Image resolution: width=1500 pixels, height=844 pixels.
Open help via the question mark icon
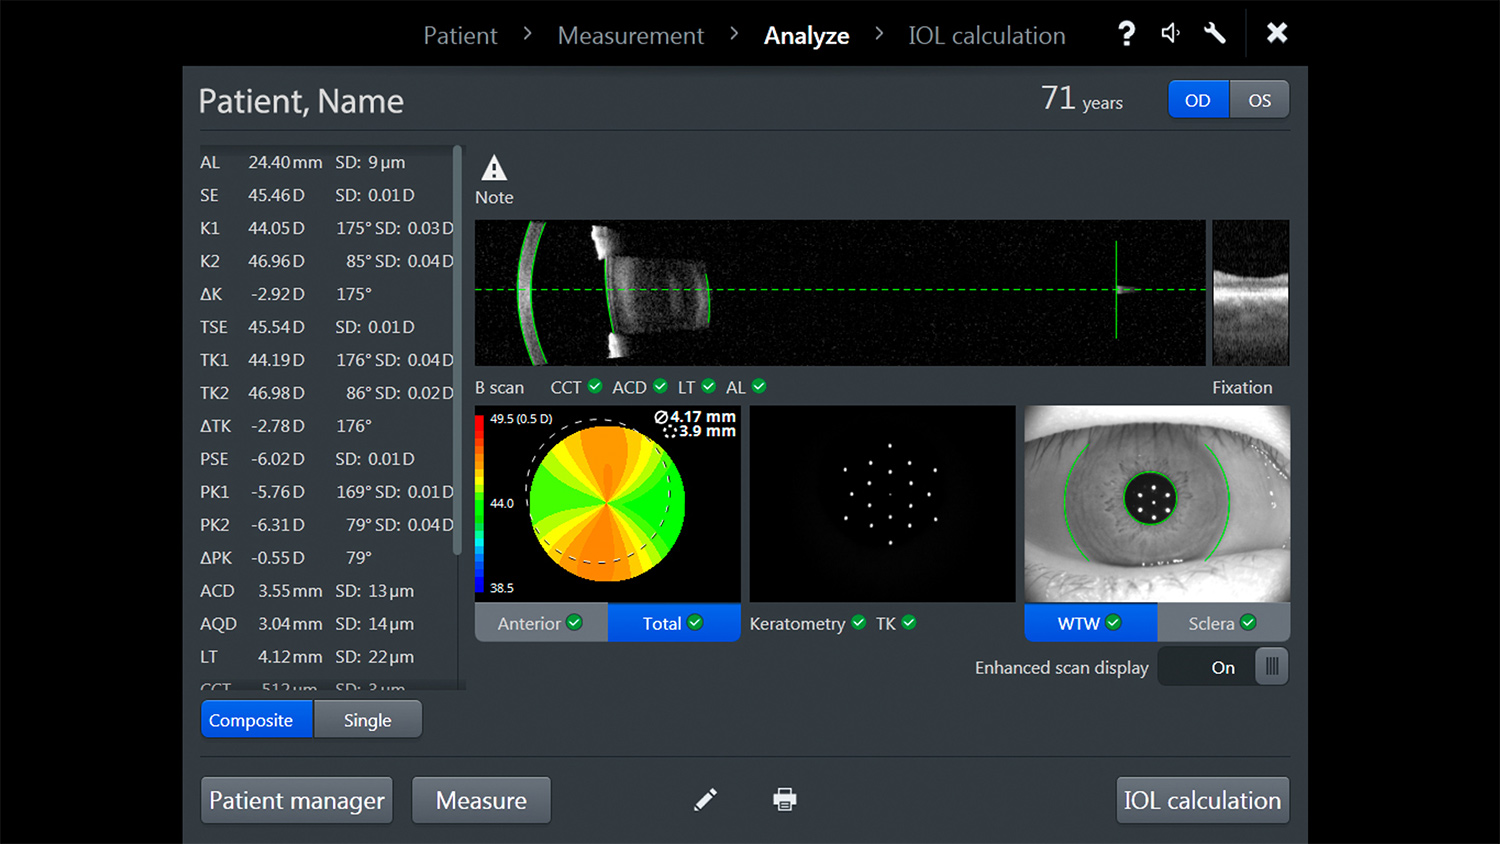pyautogui.click(x=1126, y=33)
